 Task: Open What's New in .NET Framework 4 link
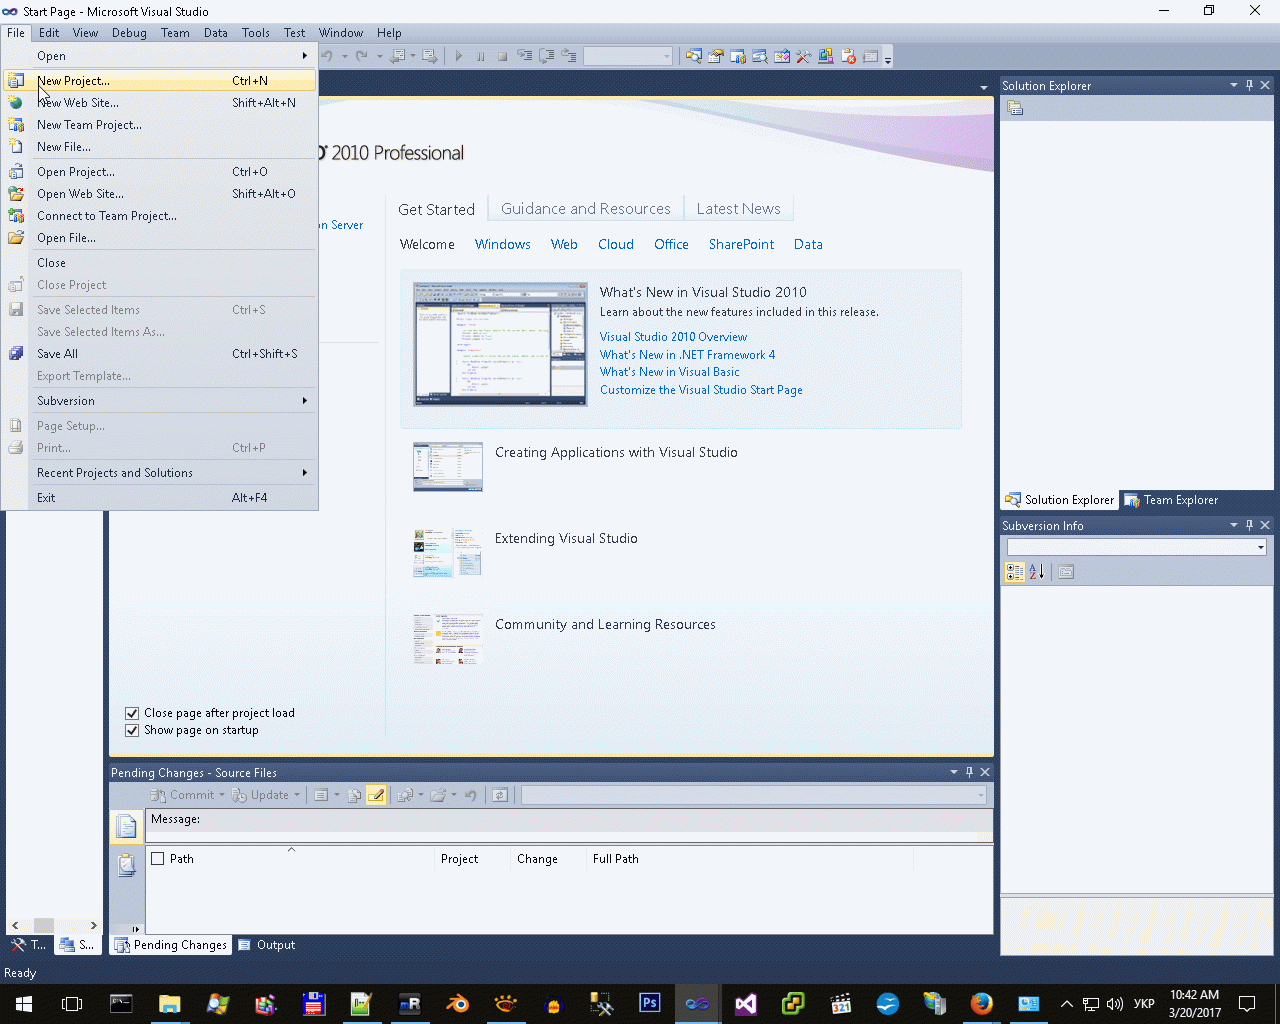[687, 355]
